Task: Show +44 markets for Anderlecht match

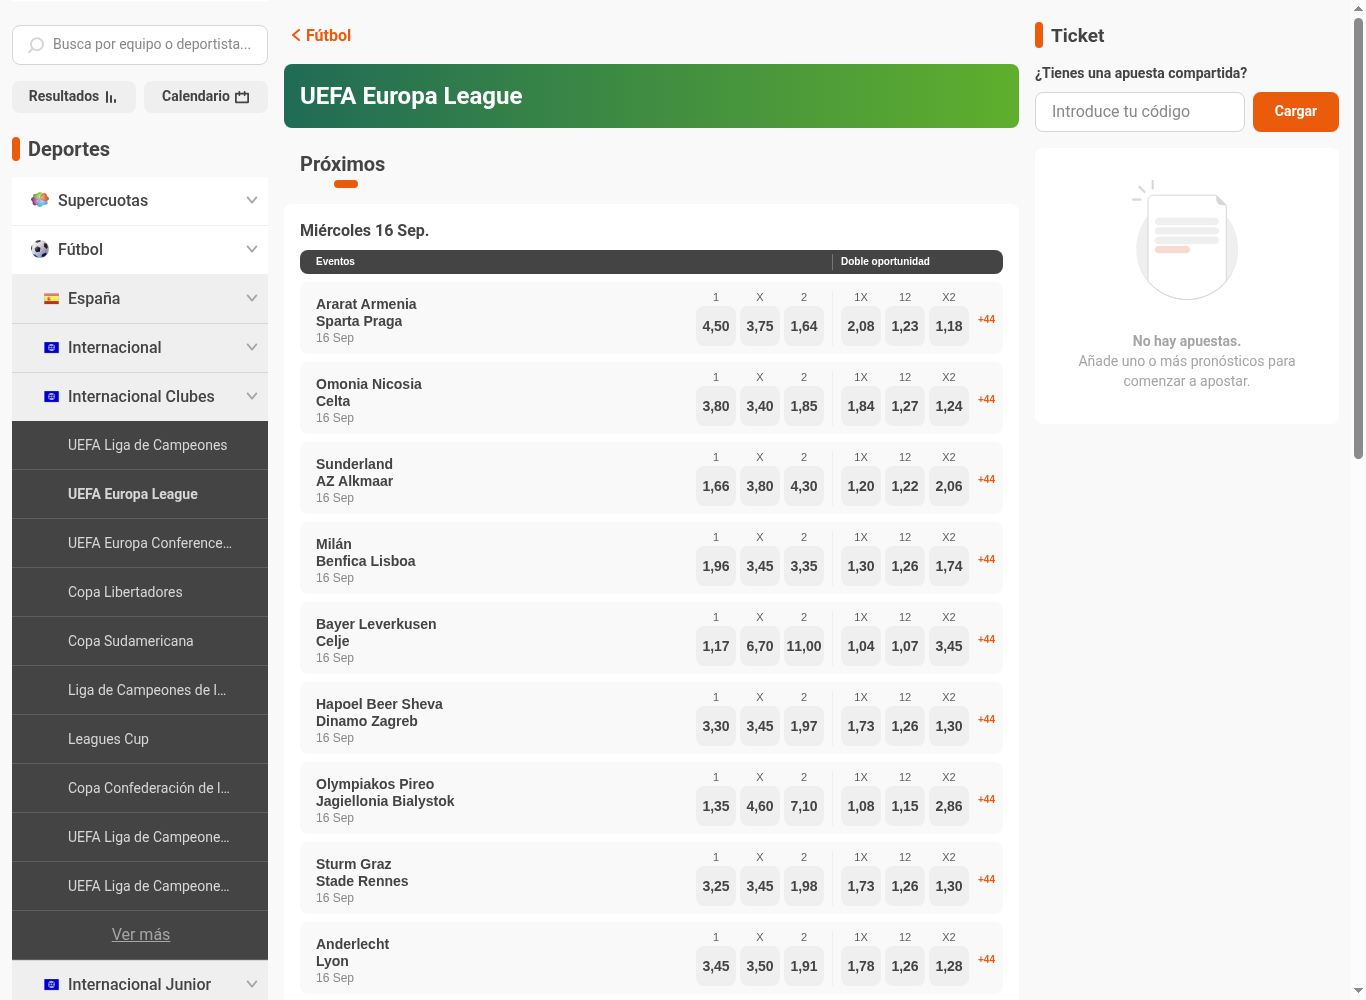Action: point(986,959)
